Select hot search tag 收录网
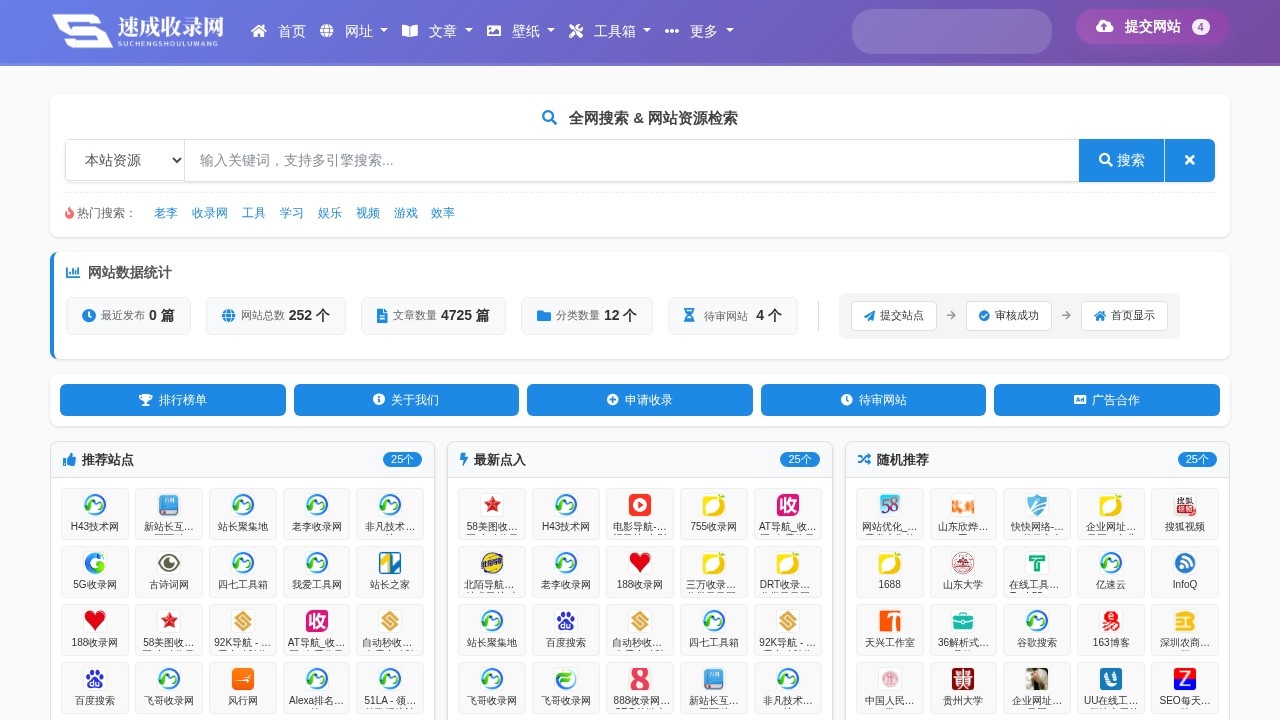 (x=210, y=213)
